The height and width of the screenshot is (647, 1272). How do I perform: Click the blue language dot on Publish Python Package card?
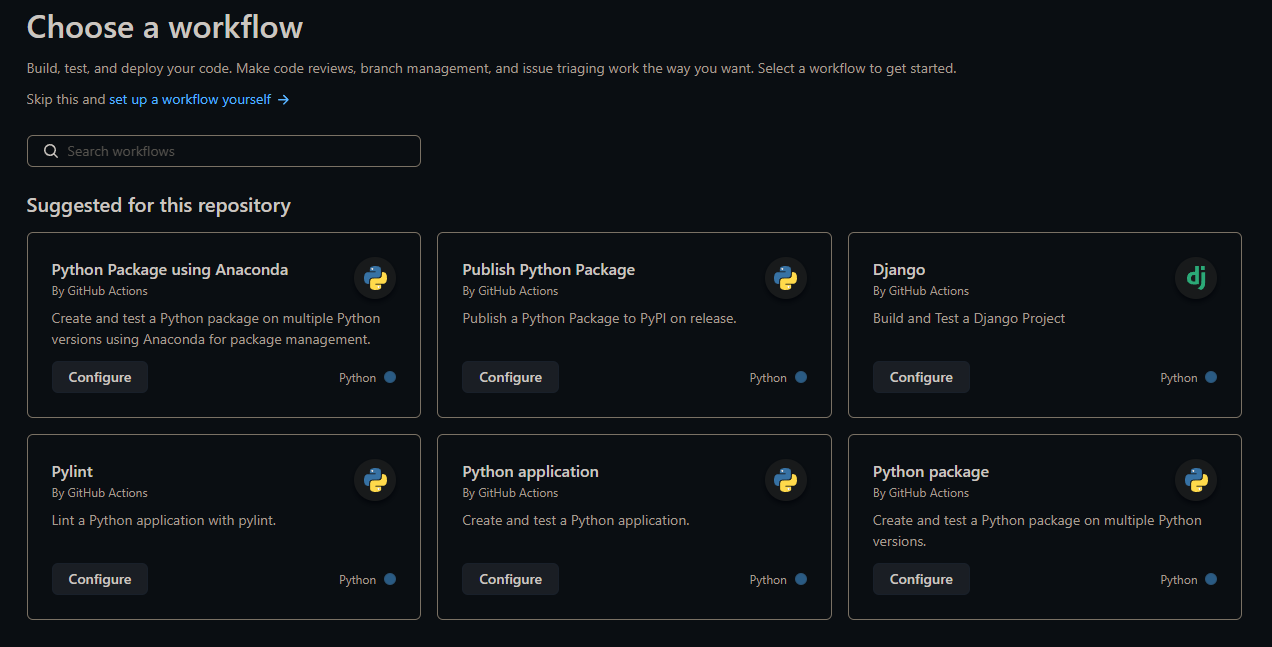[x=801, y=377]
